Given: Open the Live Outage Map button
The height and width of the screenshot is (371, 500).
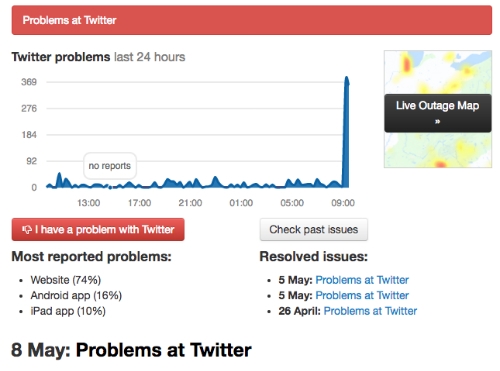Looking at the screenshot, I should click(437, 113).
